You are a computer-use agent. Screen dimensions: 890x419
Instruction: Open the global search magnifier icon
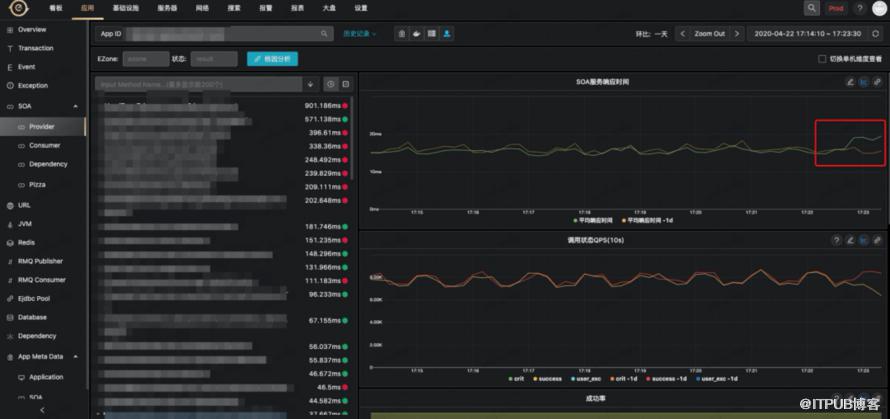click(812, 8)
